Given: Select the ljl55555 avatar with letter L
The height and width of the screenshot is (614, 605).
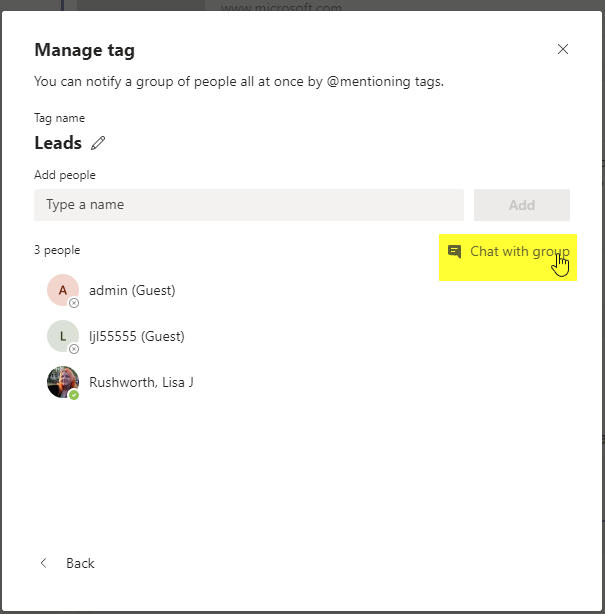Looking at the screenshot, I should [63, 336].
